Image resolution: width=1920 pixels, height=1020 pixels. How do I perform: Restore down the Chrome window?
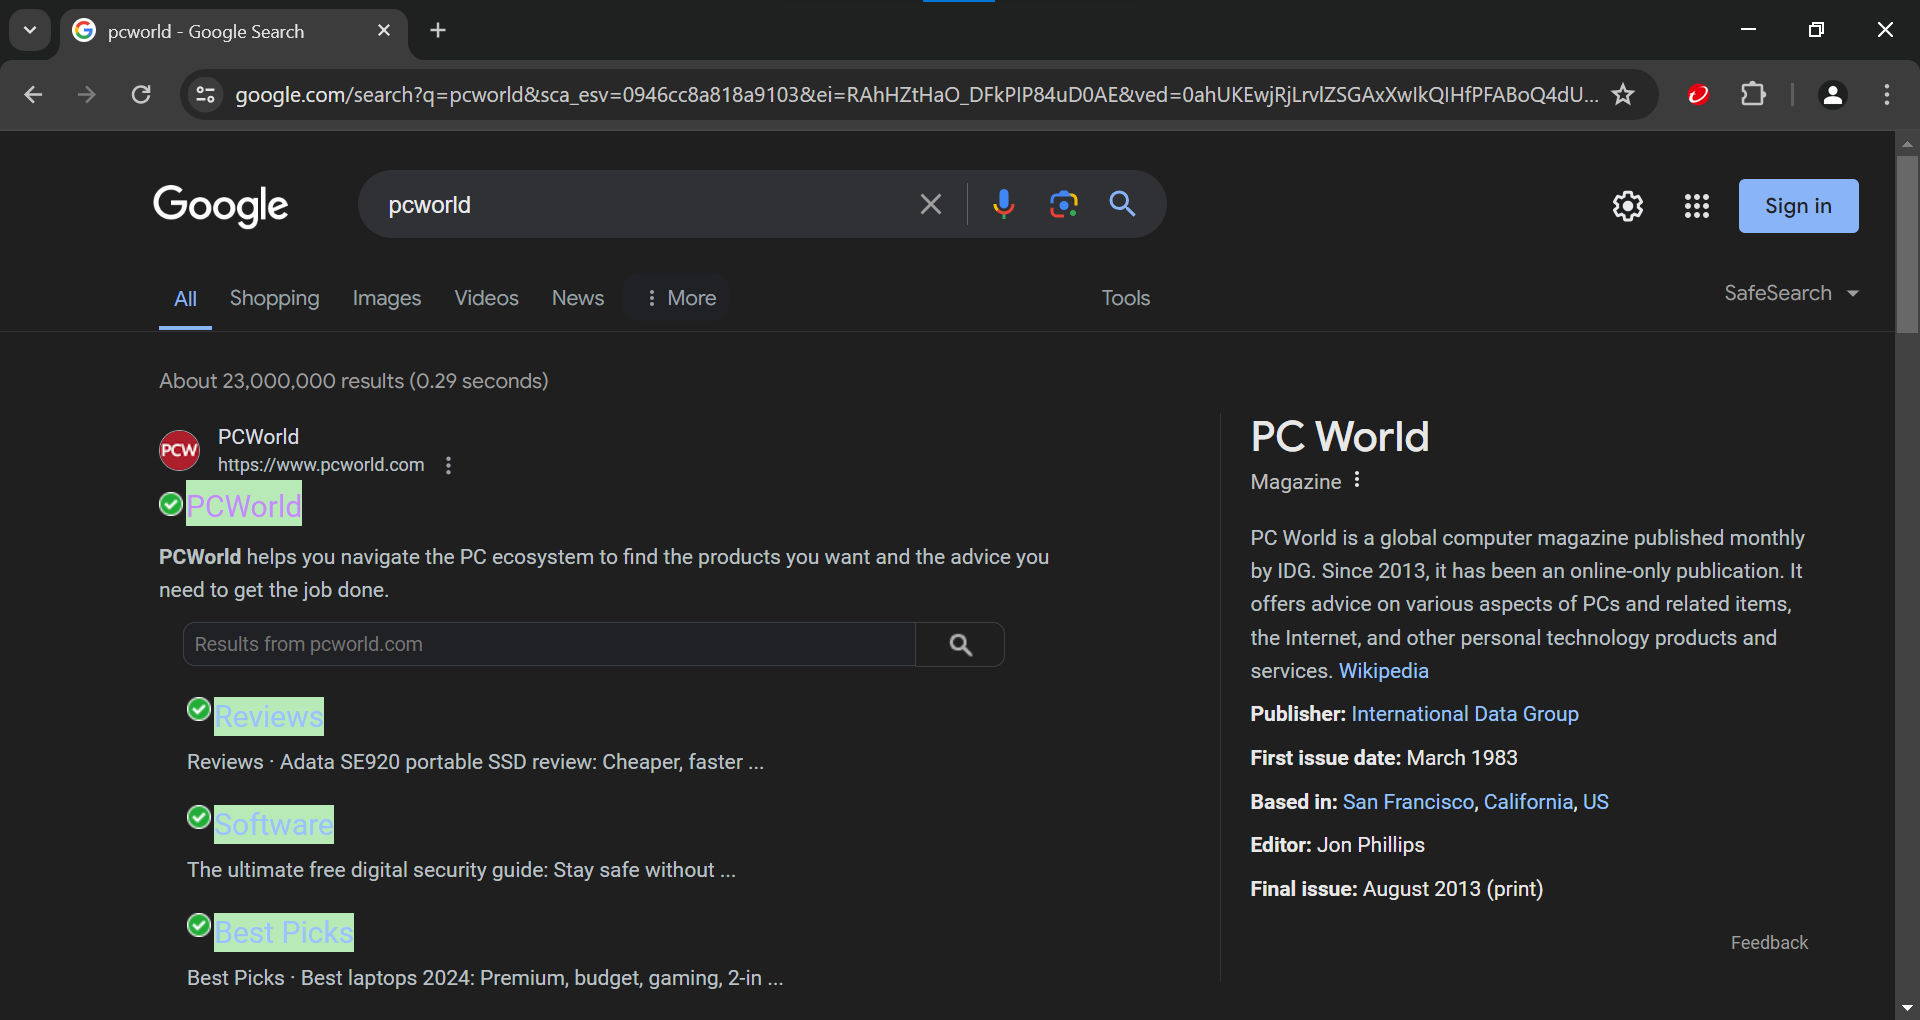coord(1816,30)
